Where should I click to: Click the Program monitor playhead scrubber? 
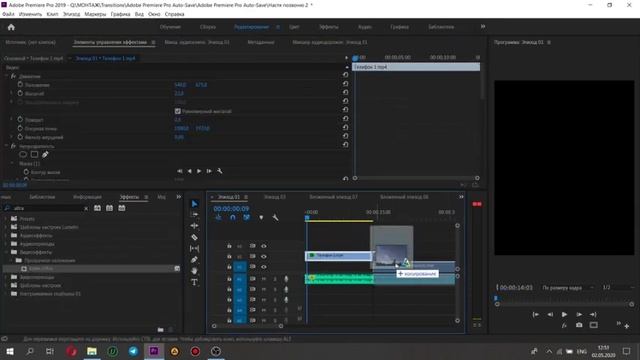pos(496,298)
